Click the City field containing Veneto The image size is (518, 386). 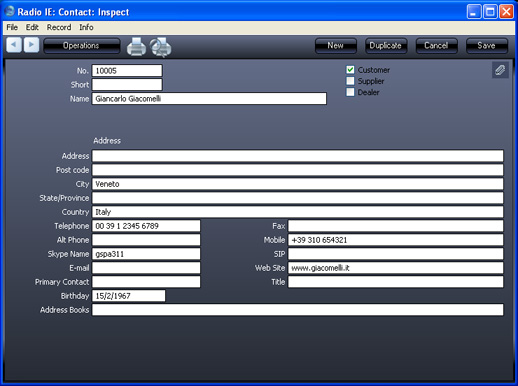click(x=297, y=184)
